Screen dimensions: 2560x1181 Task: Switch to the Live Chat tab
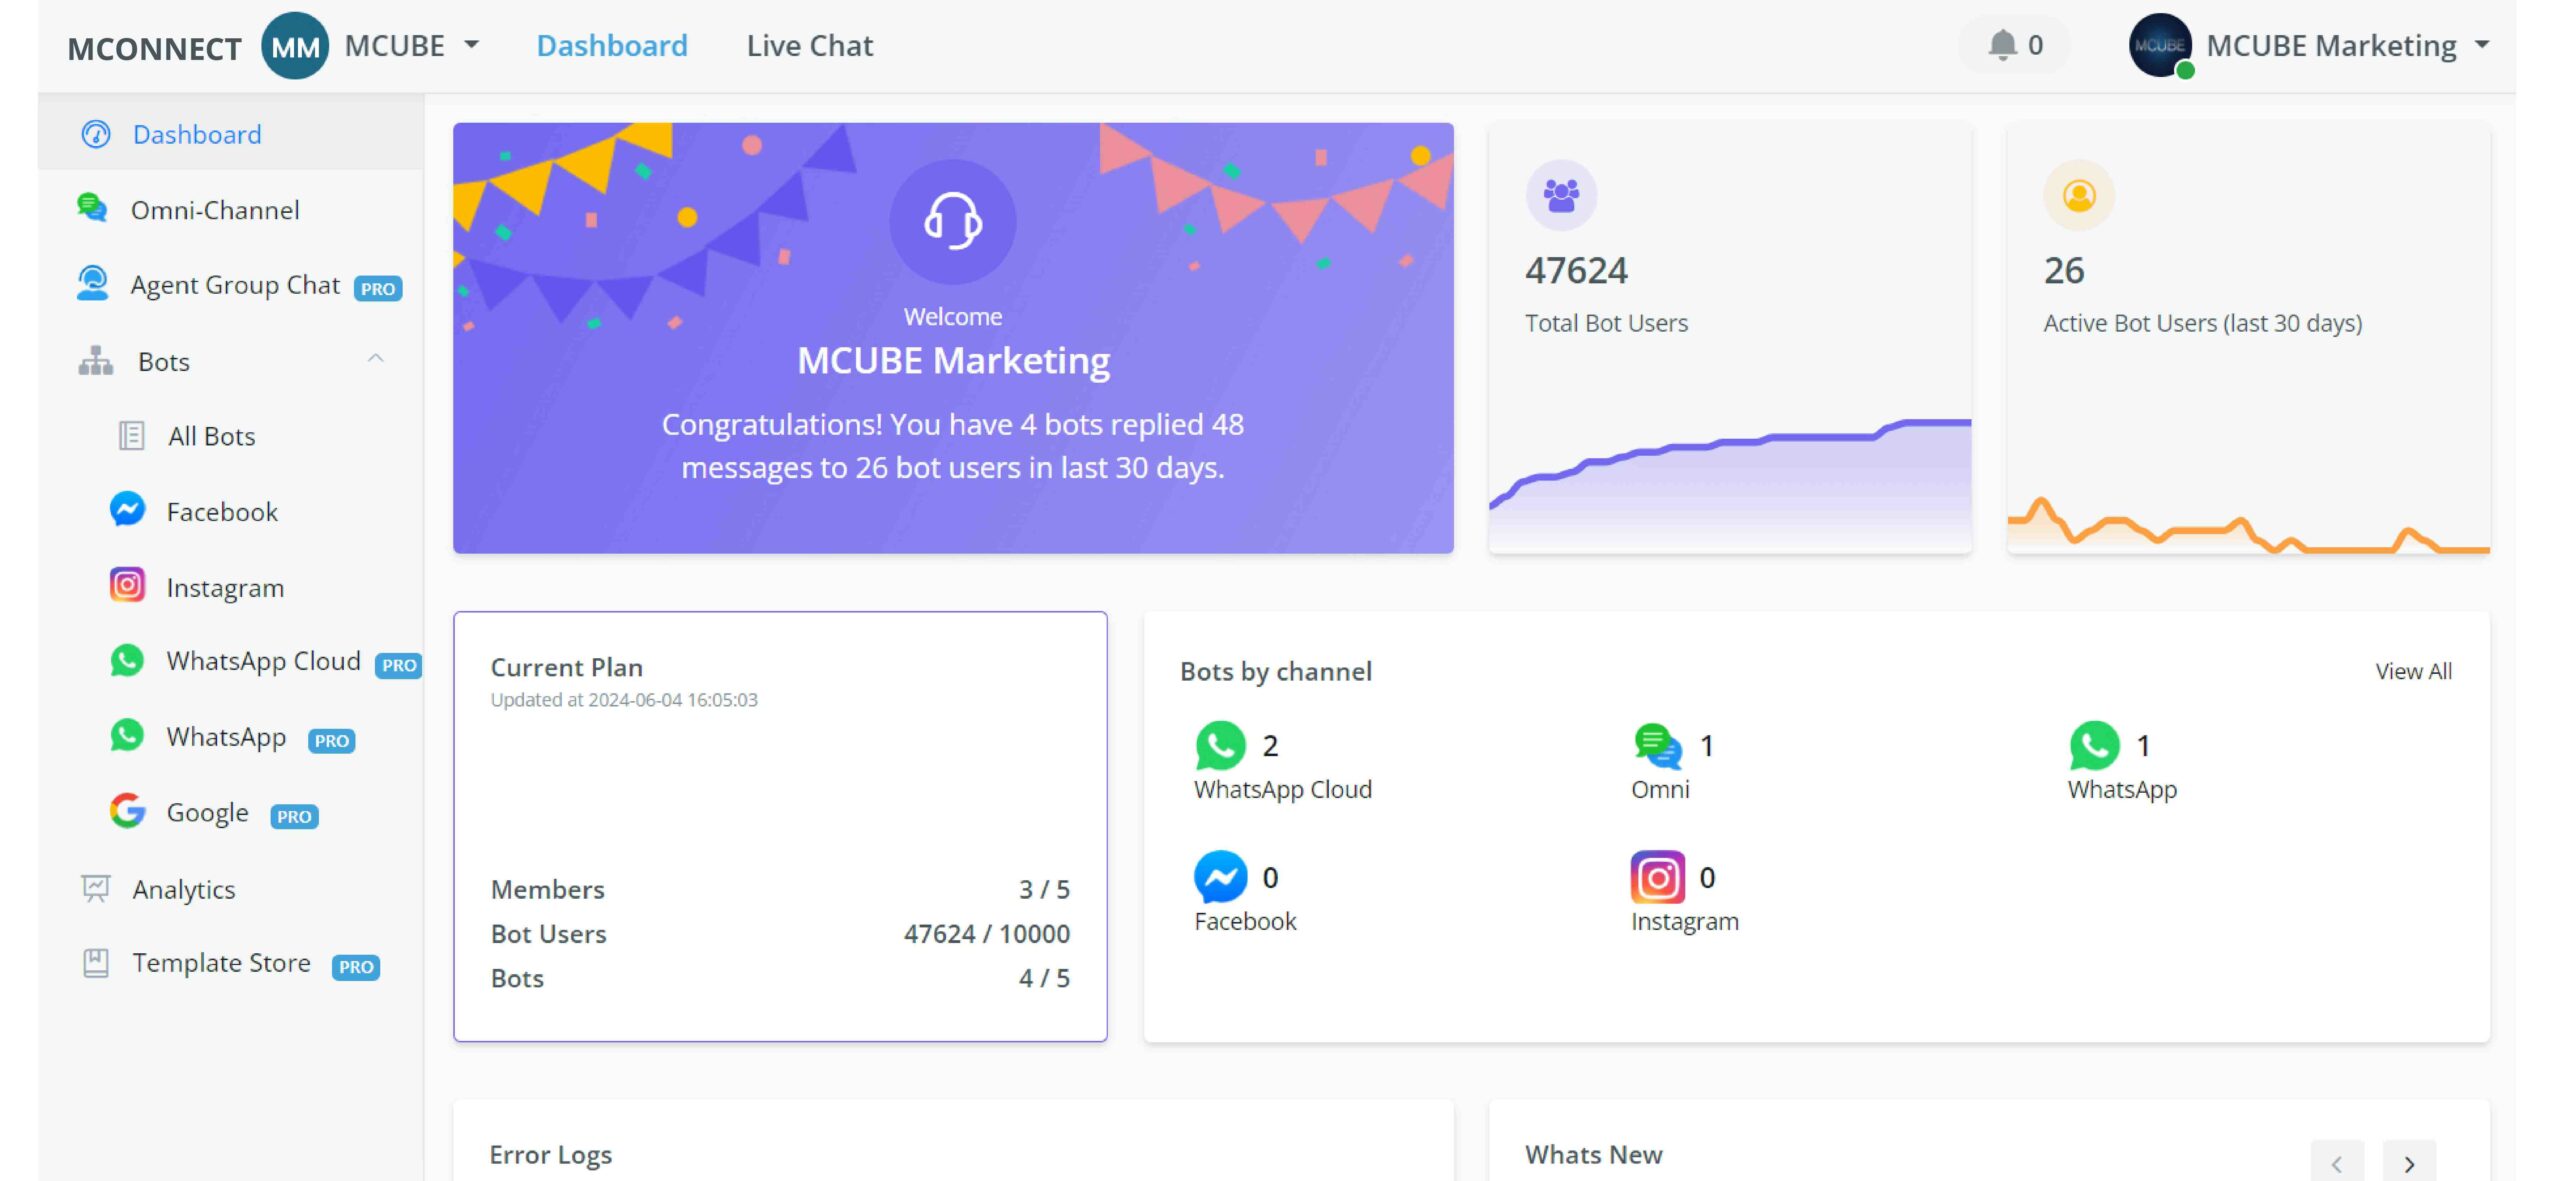click(810, 44)
